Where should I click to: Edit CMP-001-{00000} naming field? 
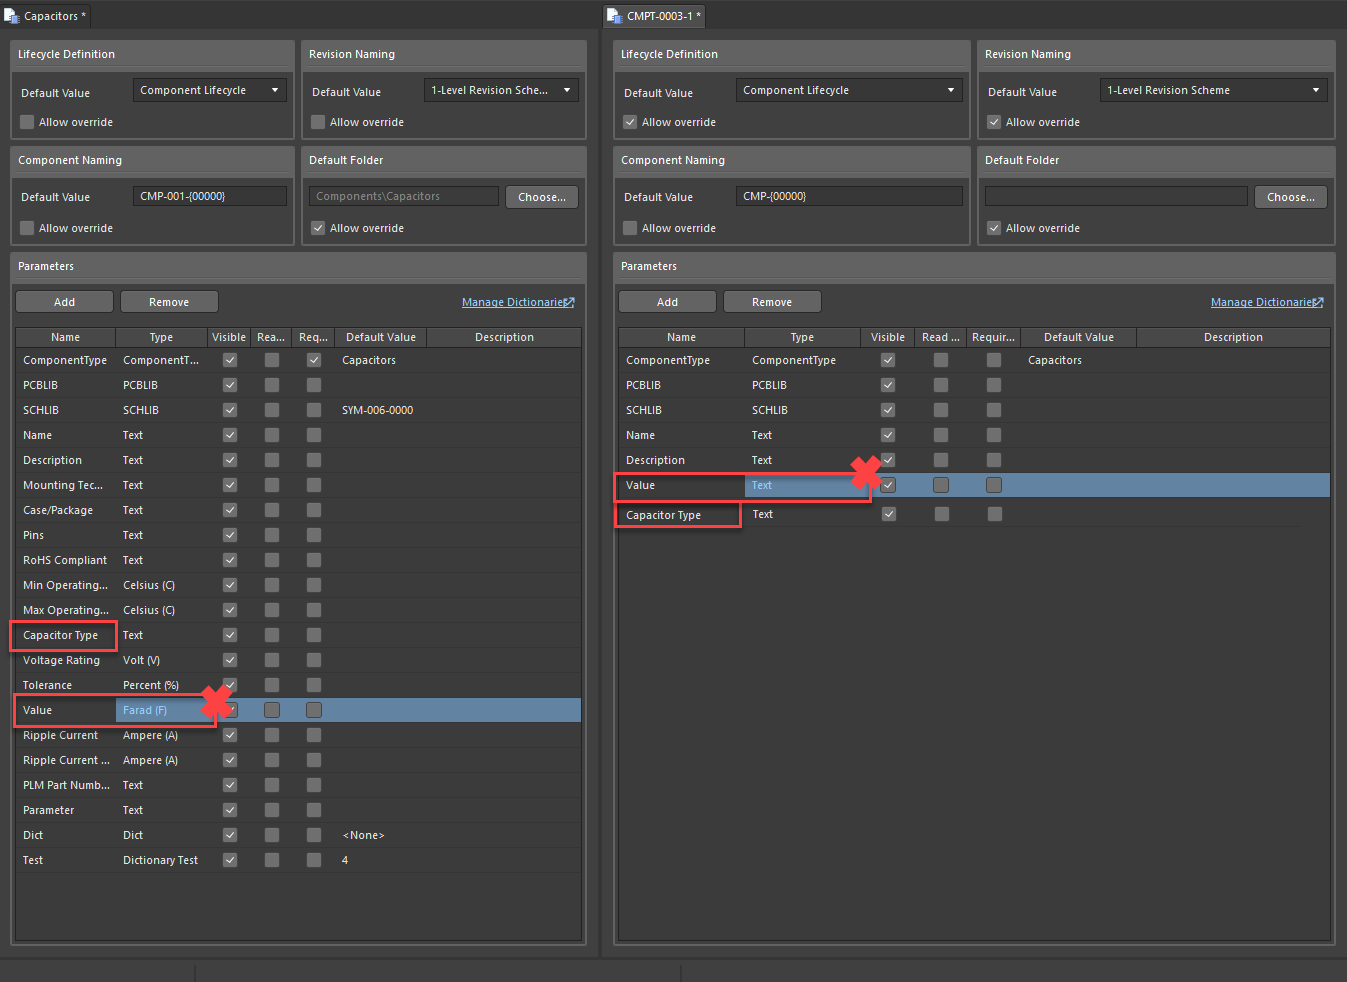210,196
